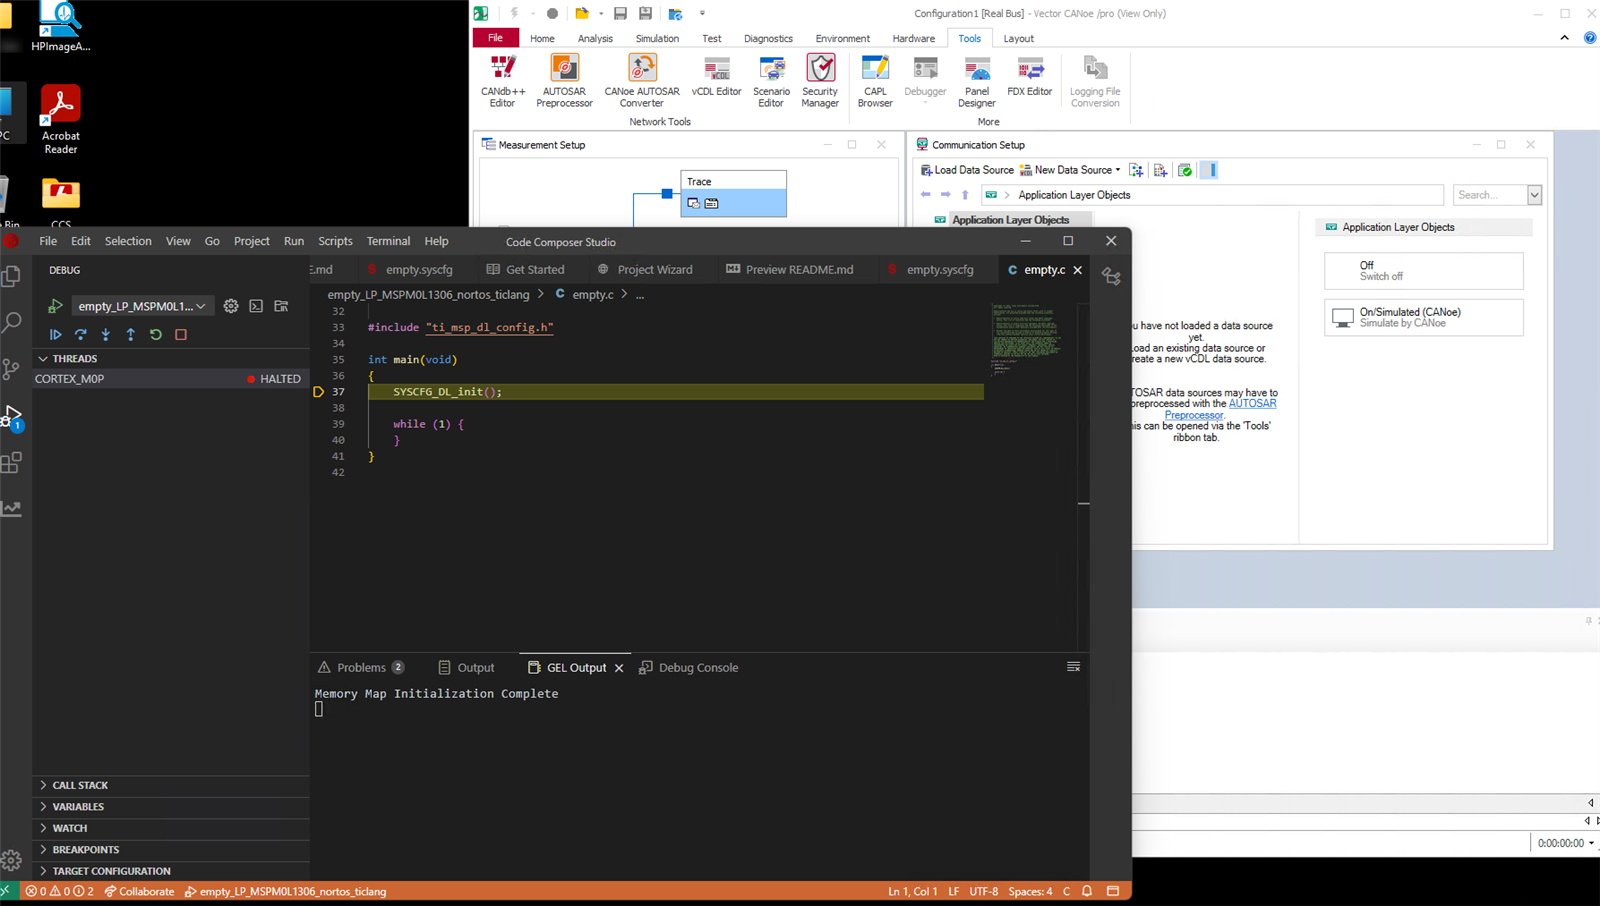This screenshot has height=906, width=1600.
Task: Restart the debug session
Action: [156, 335]
